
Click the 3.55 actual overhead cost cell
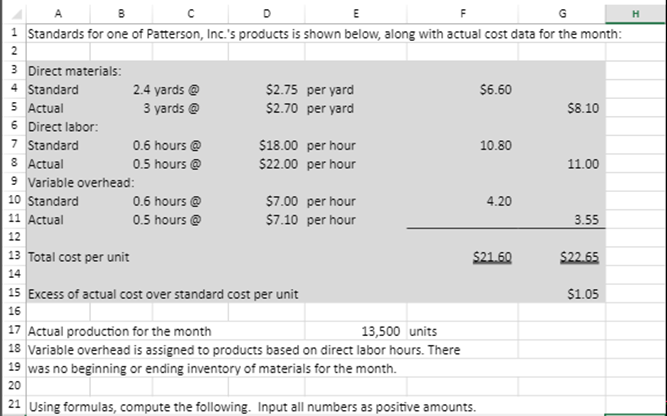pyautogui.click(x=562, y=220)
